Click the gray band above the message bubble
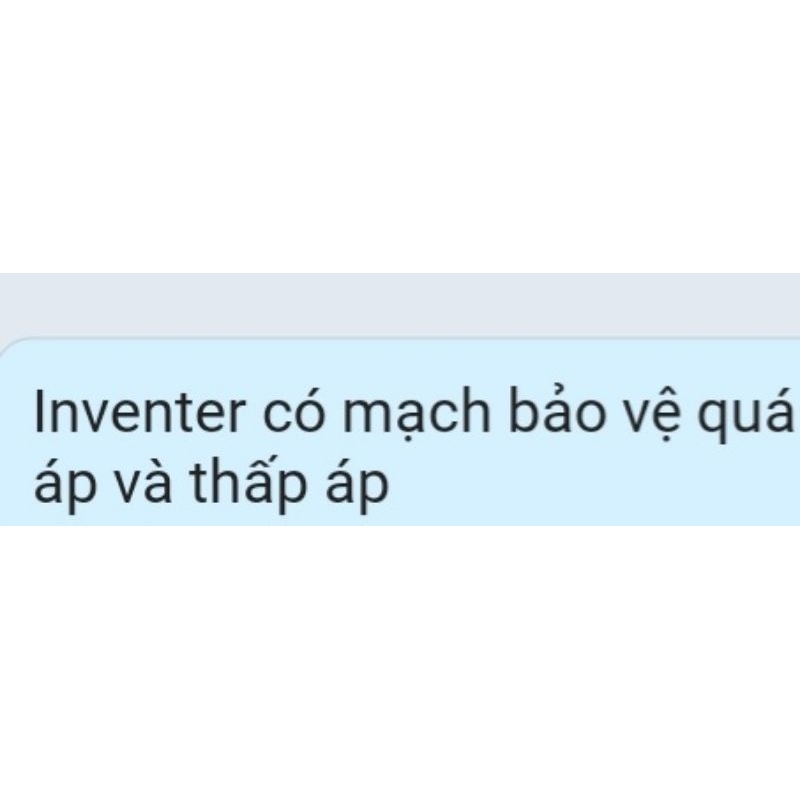800x800 pixels. coord(400,305)
